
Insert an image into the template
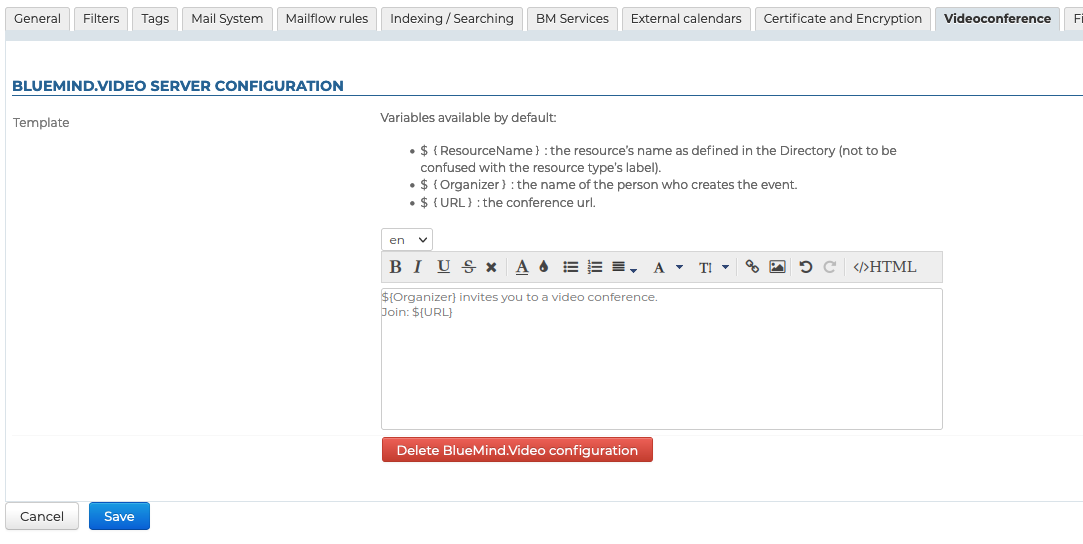(x=777, y=267)
